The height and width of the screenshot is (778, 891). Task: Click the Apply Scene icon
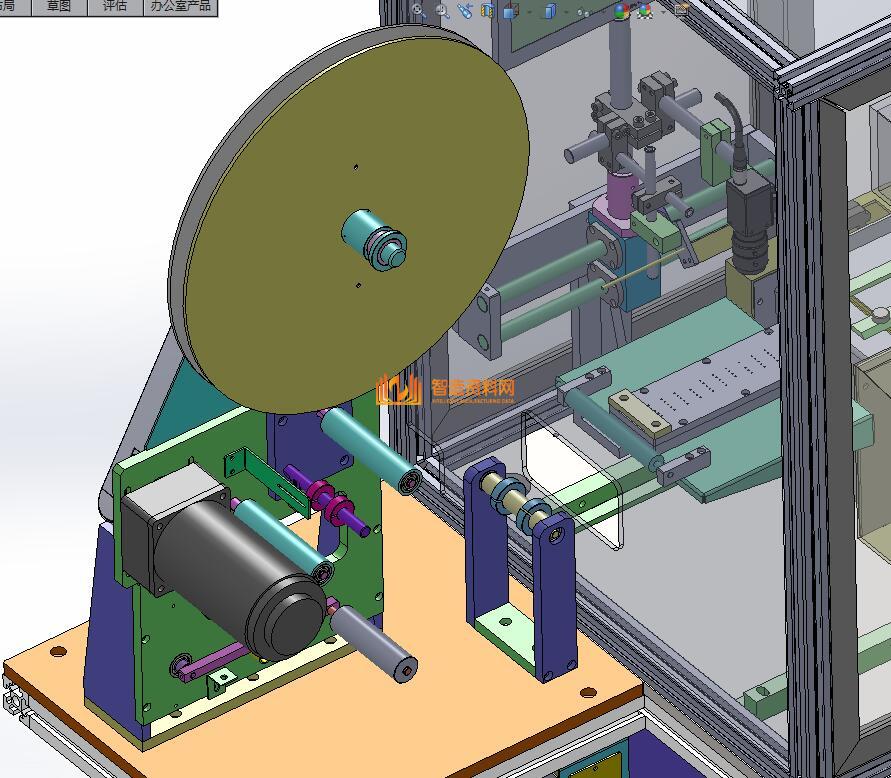pos(645,11)
